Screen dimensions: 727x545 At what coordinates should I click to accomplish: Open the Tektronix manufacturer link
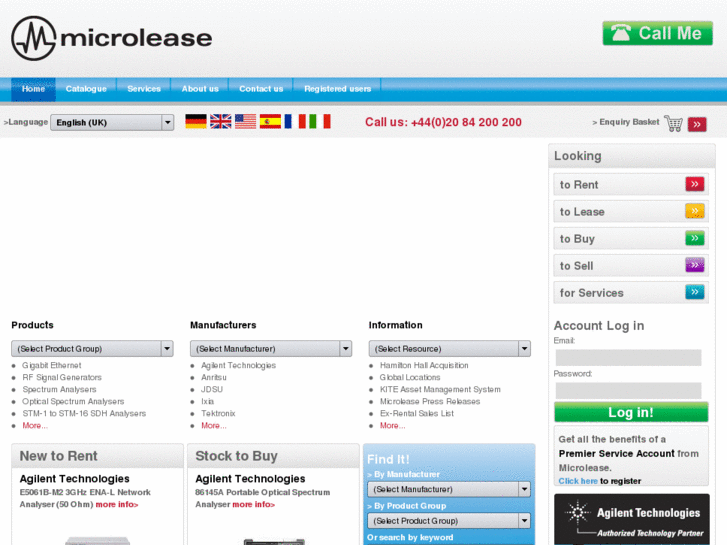tap(218, 414)
